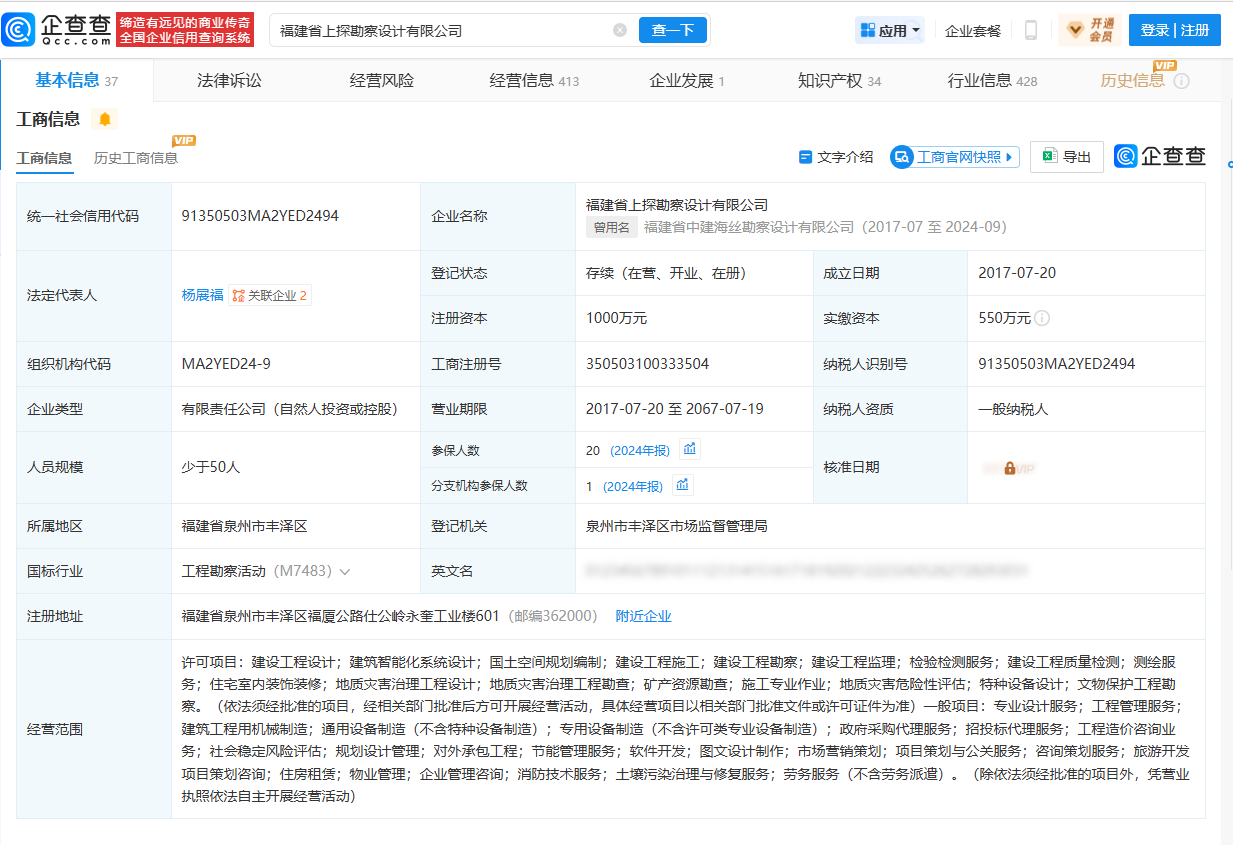The image size is (1233, 845).
Task: Click the mobile phone icon in header
Action: click(1031, 30)
